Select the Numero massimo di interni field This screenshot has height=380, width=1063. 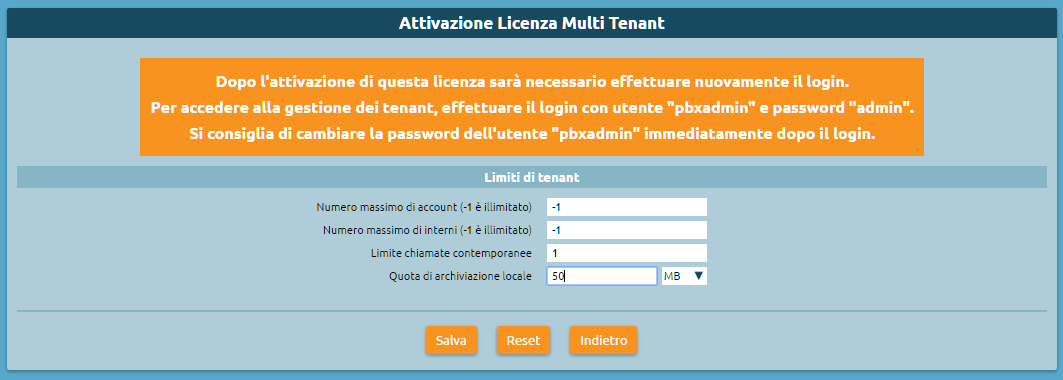tap(626, 230)
